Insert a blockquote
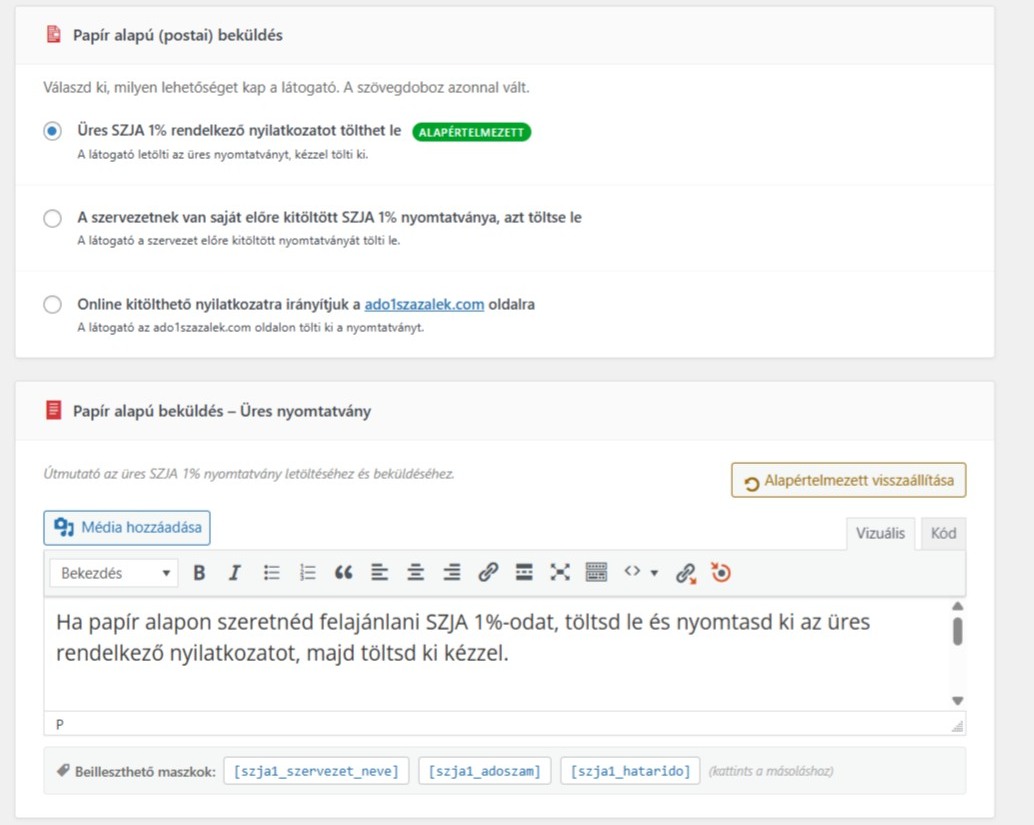 (343, 573)
